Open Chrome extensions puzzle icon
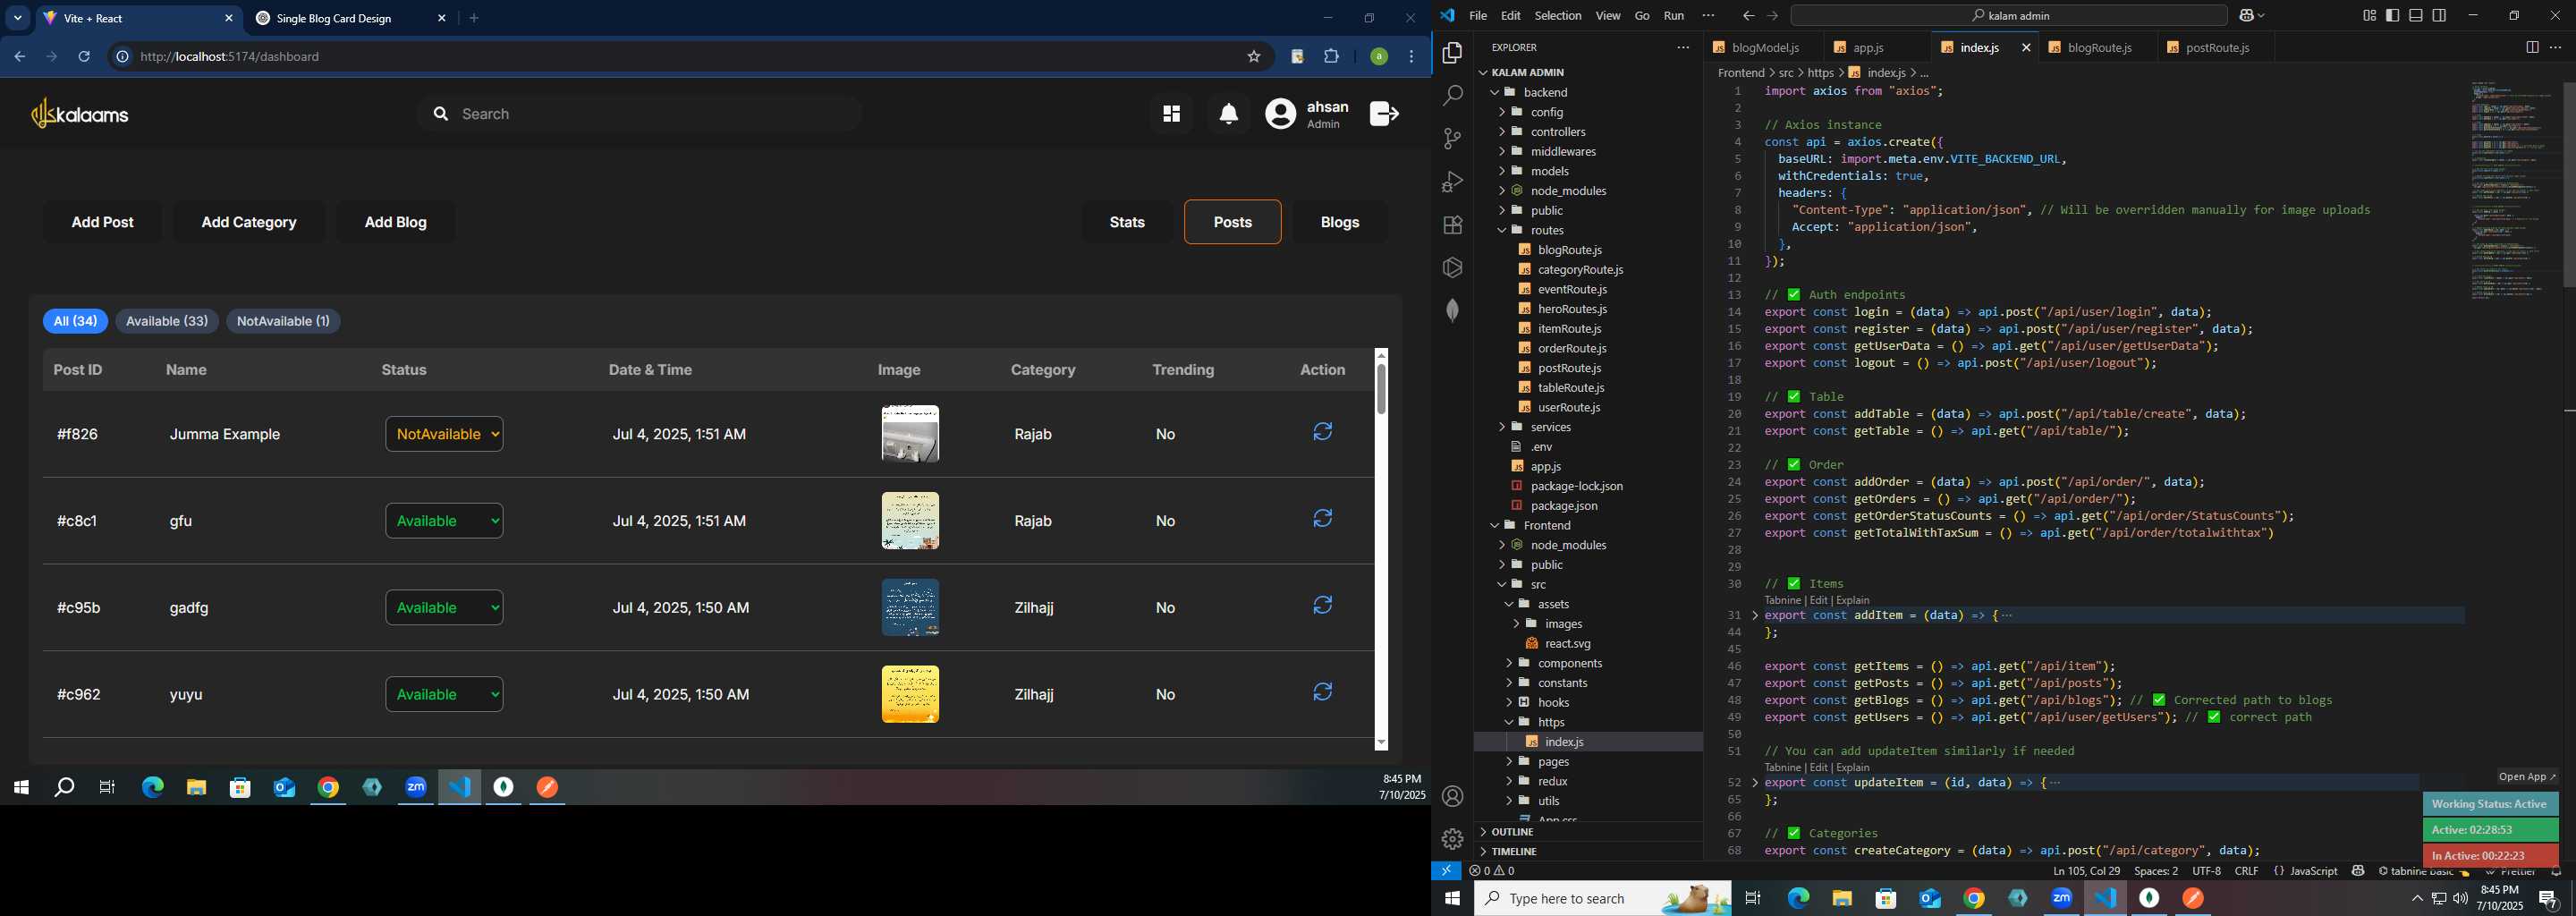2576x916 pixels. pos(1331,57)
